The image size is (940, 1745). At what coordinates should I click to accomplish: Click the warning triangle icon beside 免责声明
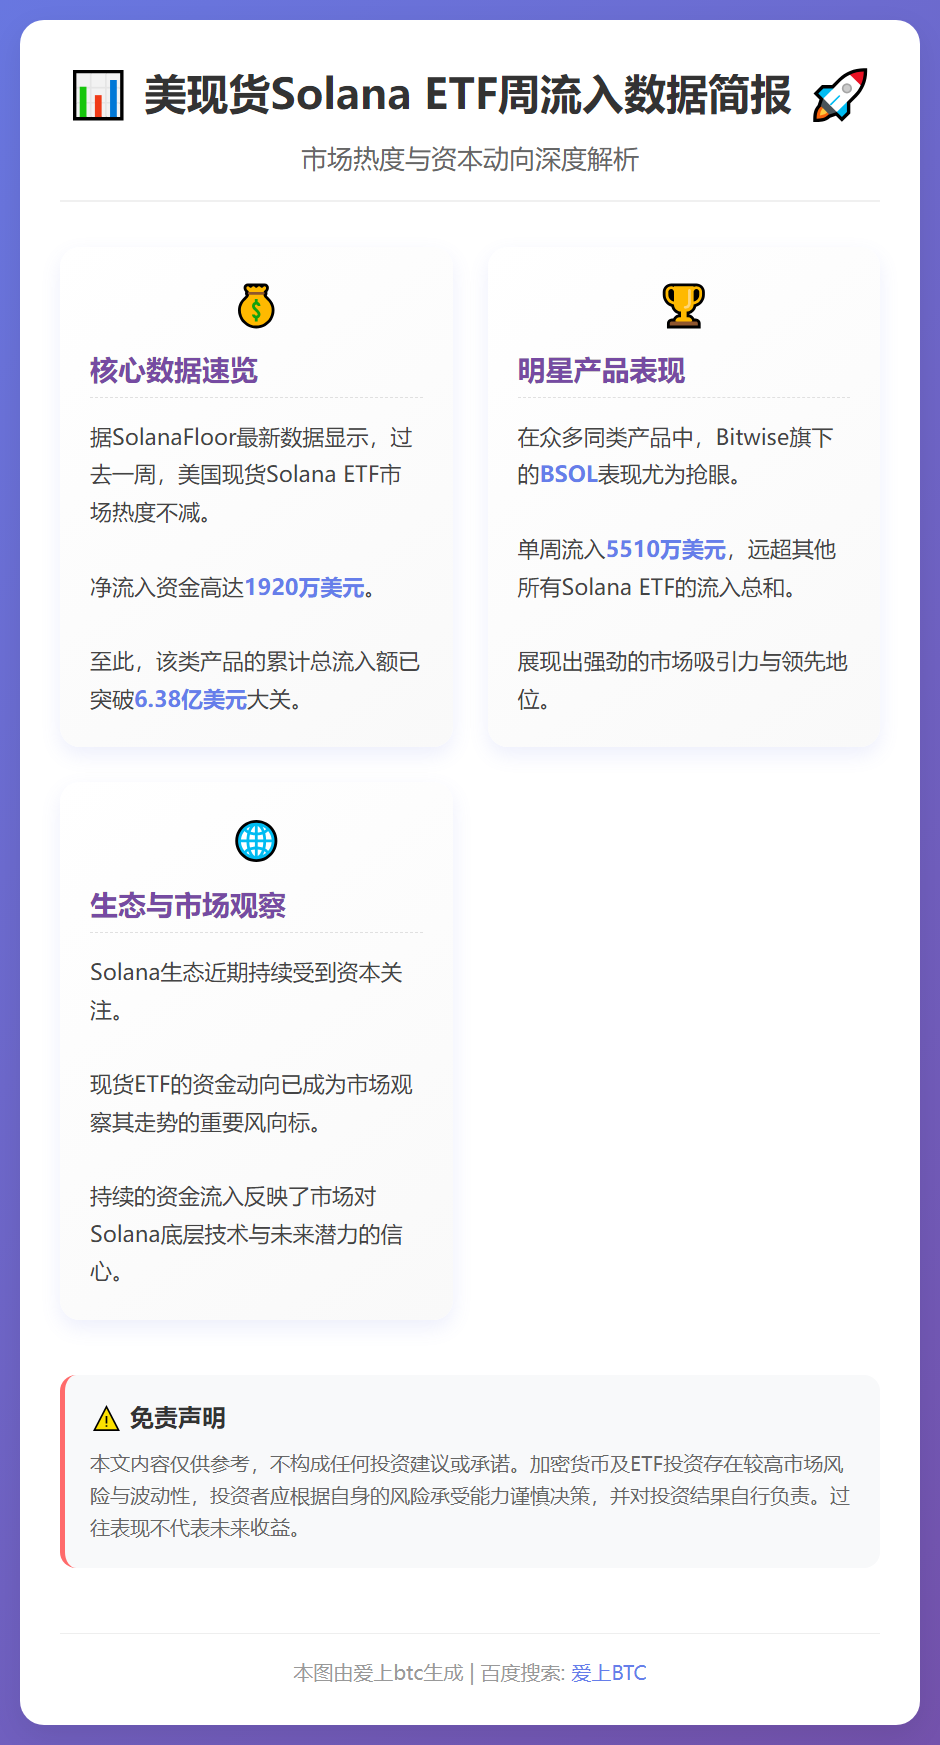[x=106, y=1418]
